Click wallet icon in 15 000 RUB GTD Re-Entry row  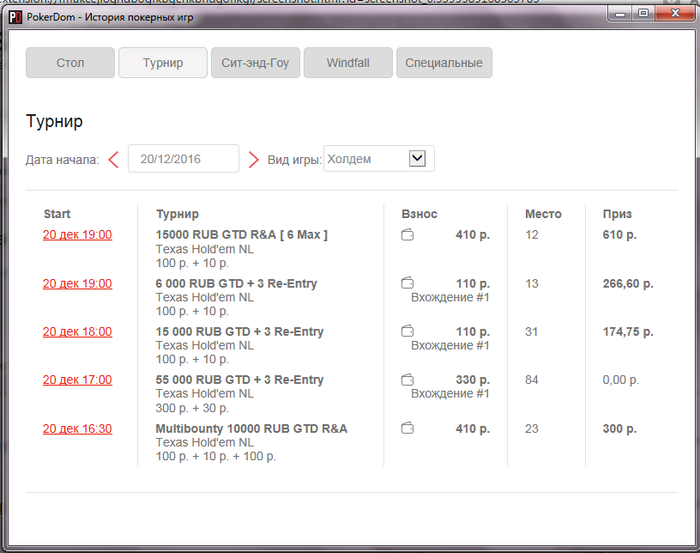[x=407, y=331]
